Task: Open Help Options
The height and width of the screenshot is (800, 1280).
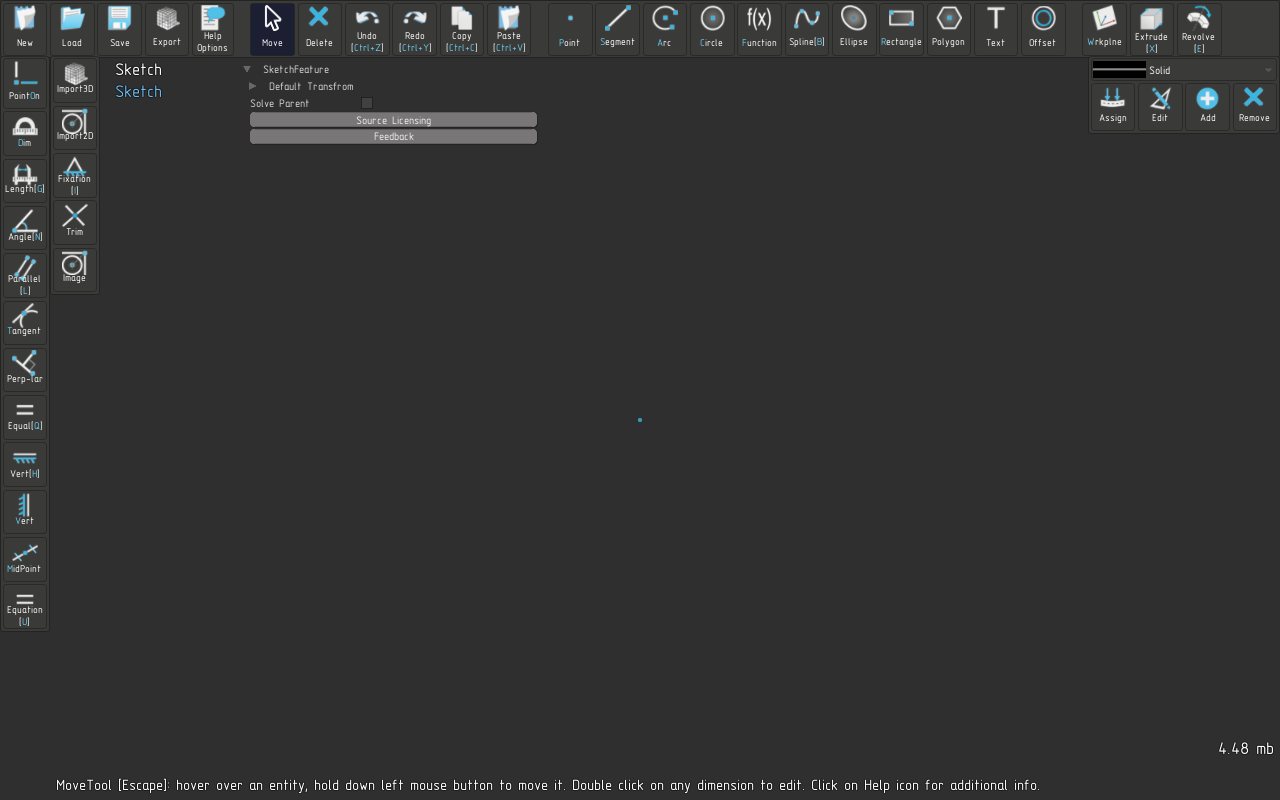Action: point(212,28)
